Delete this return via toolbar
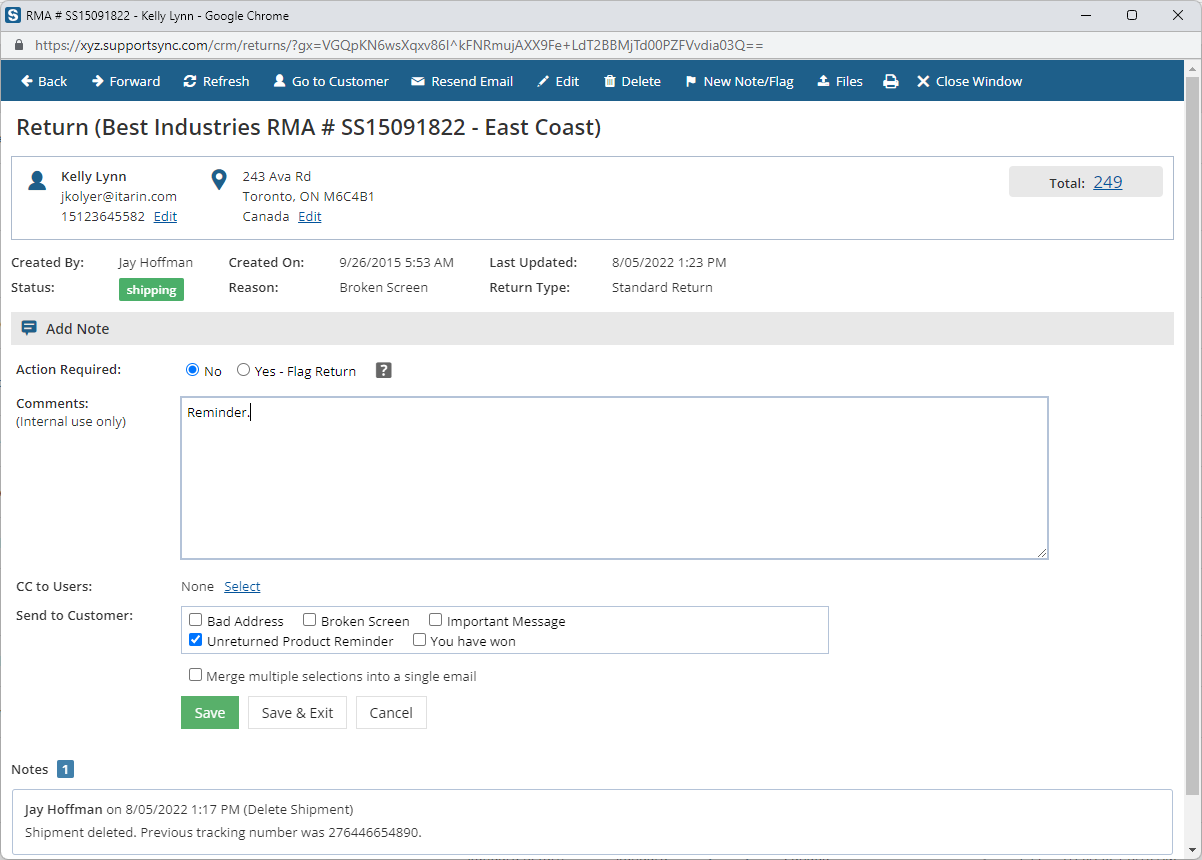Screen dimensions: 1202x860 coord(632,82)
